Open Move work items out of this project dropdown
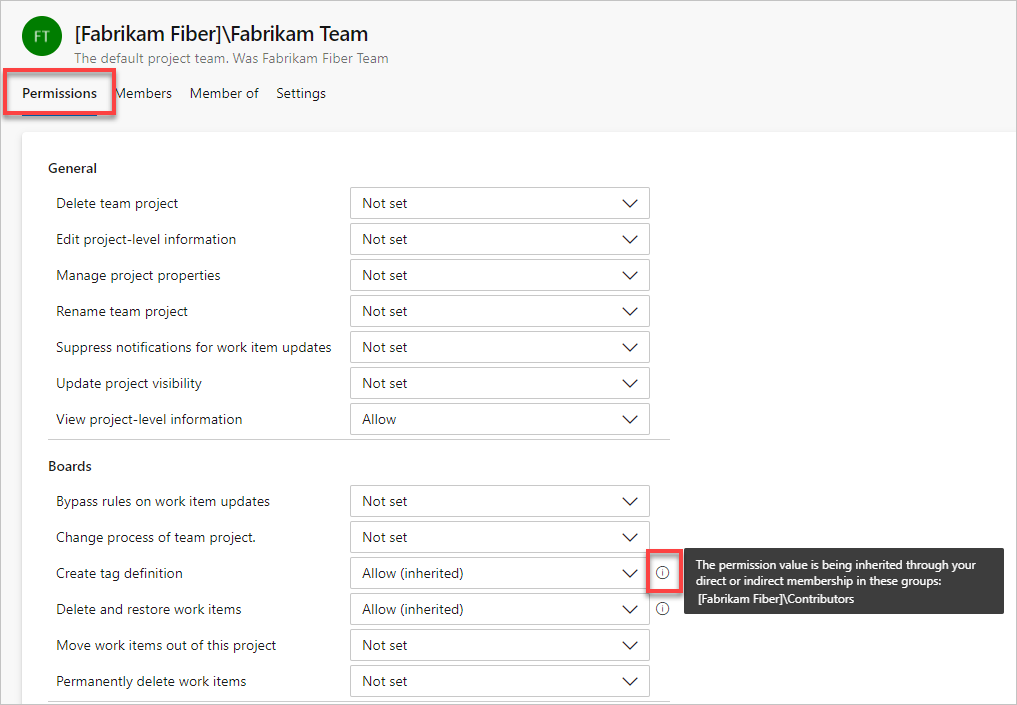 pyautogui.click(x=499, y=645)
